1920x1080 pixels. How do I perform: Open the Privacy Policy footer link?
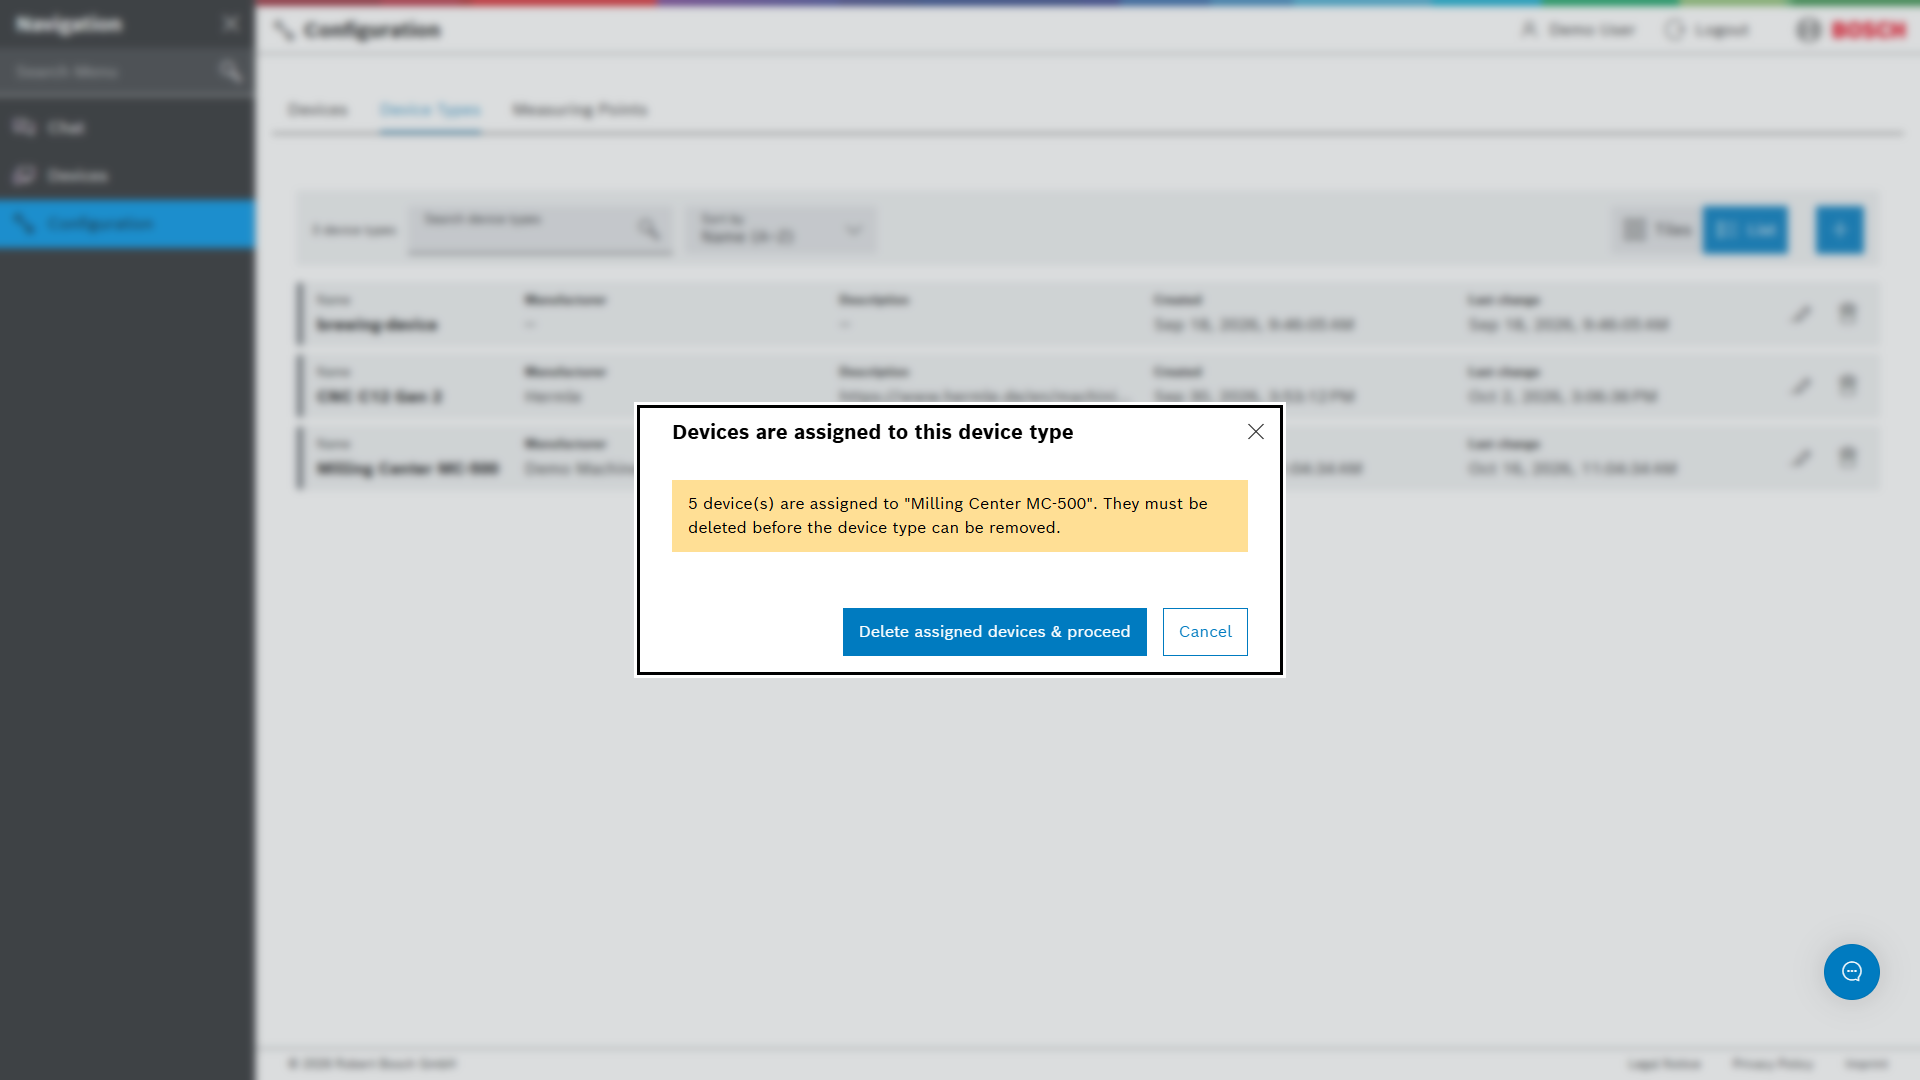[x=1772, y=1064]
